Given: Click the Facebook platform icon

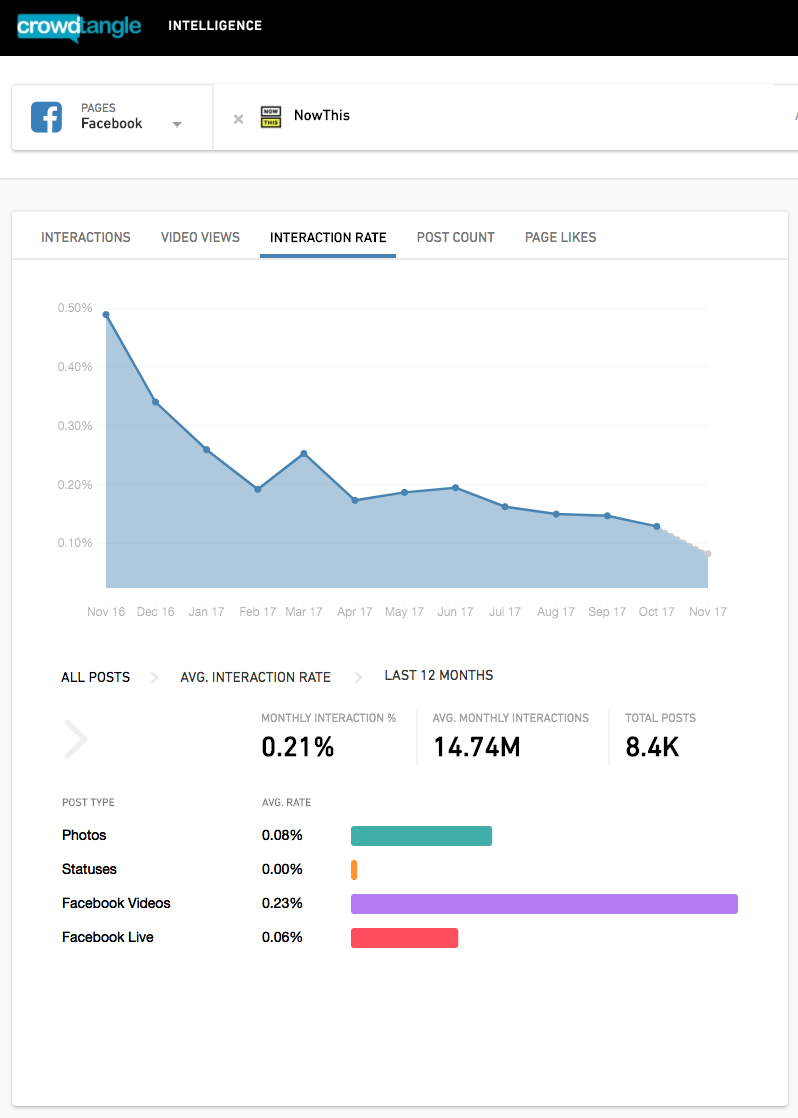Looking at the screenshot, I should pyautogui.click(x=46, y=117).
